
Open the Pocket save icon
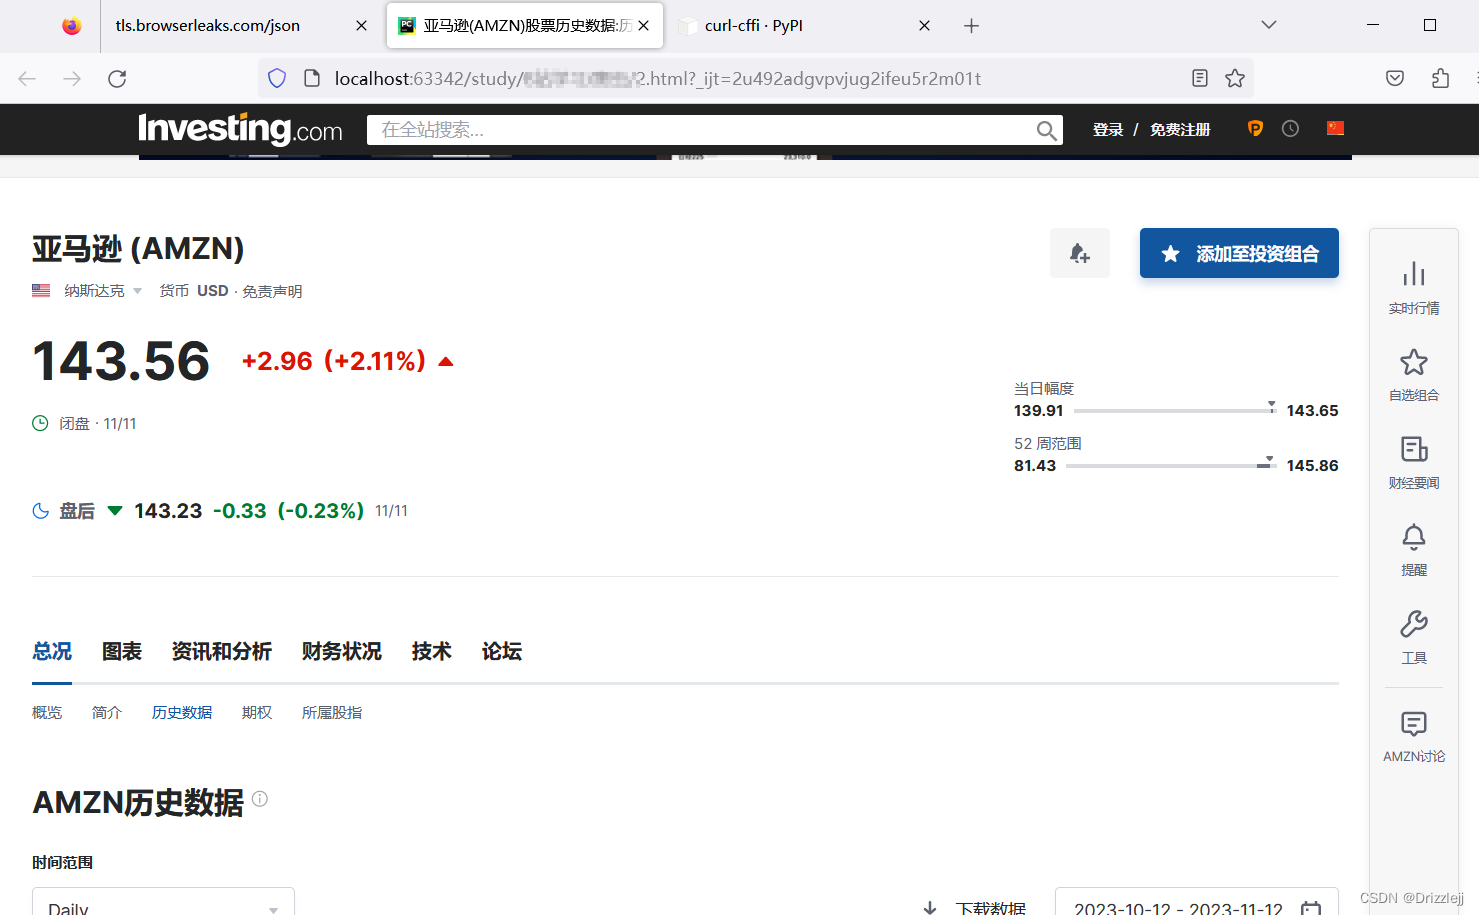1395,78
